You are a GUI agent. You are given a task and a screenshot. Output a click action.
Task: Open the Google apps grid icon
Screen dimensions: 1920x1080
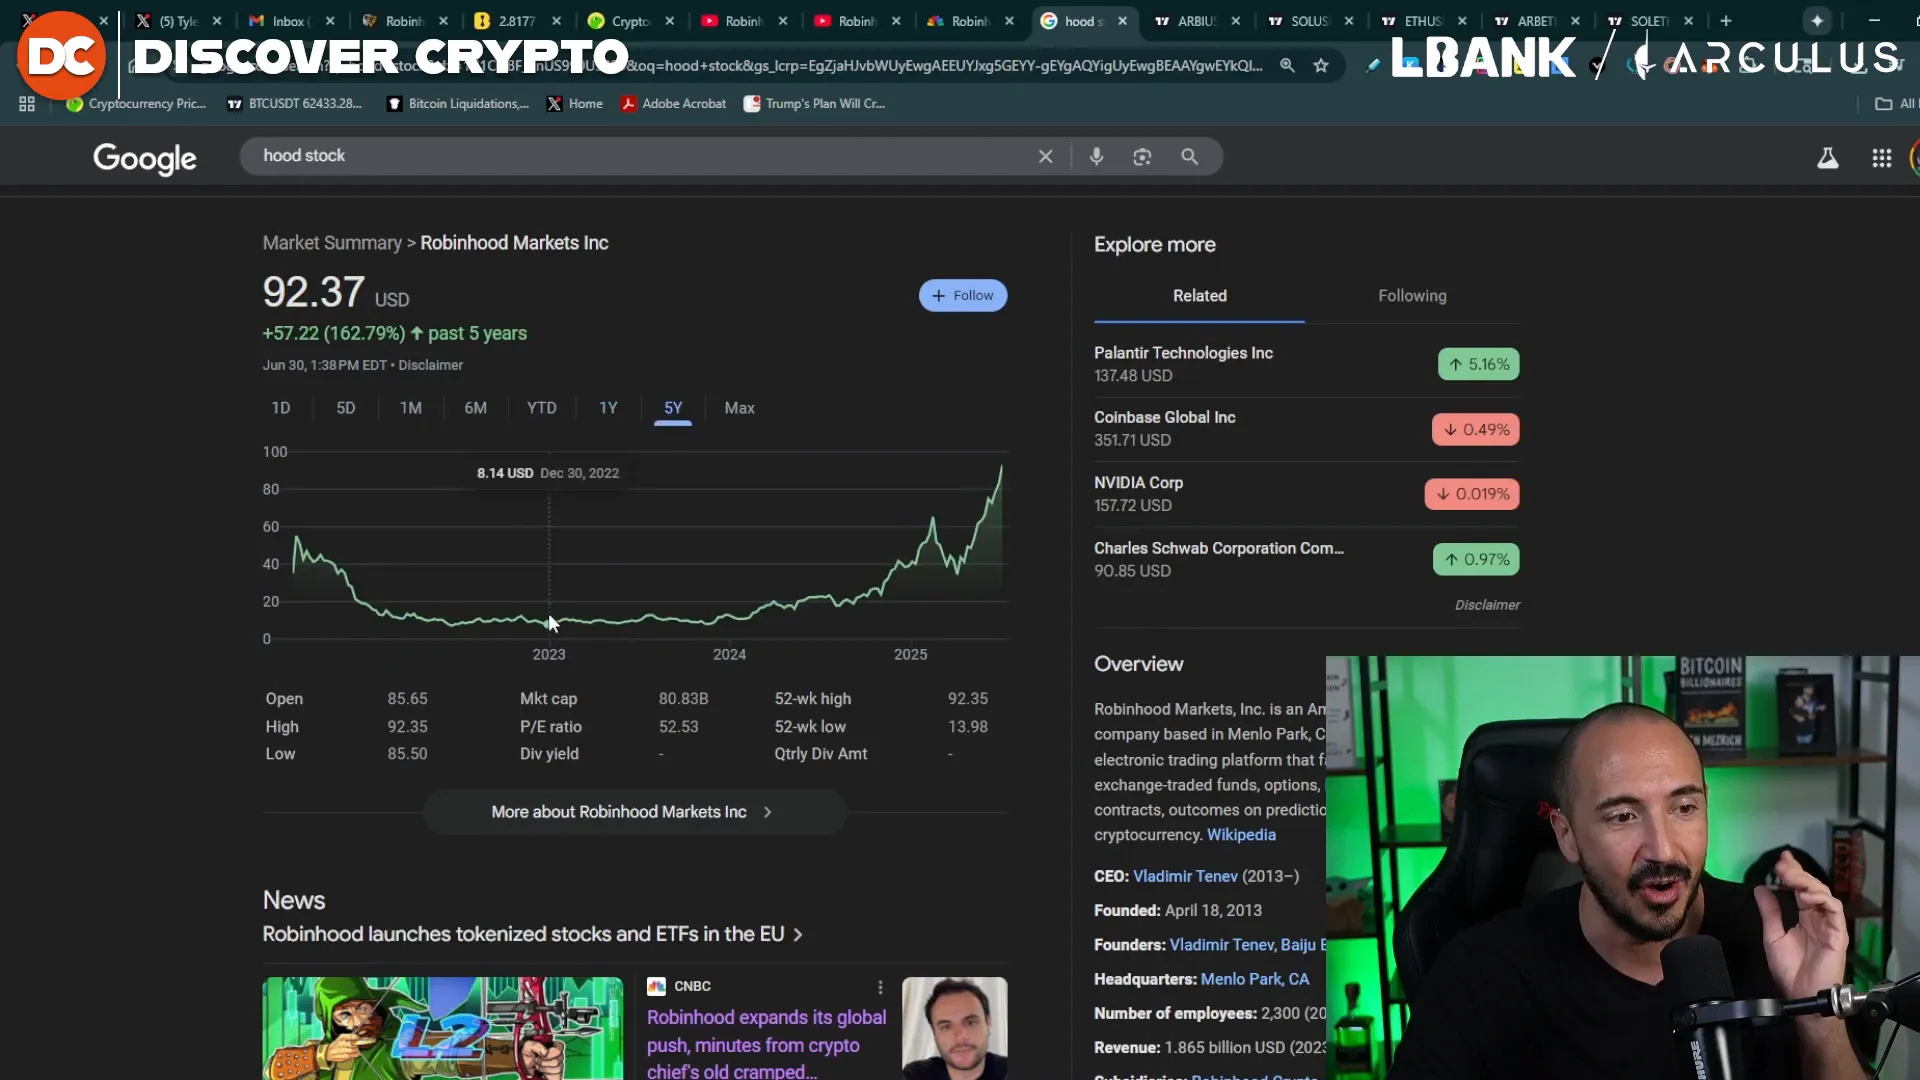(1881, 158)
